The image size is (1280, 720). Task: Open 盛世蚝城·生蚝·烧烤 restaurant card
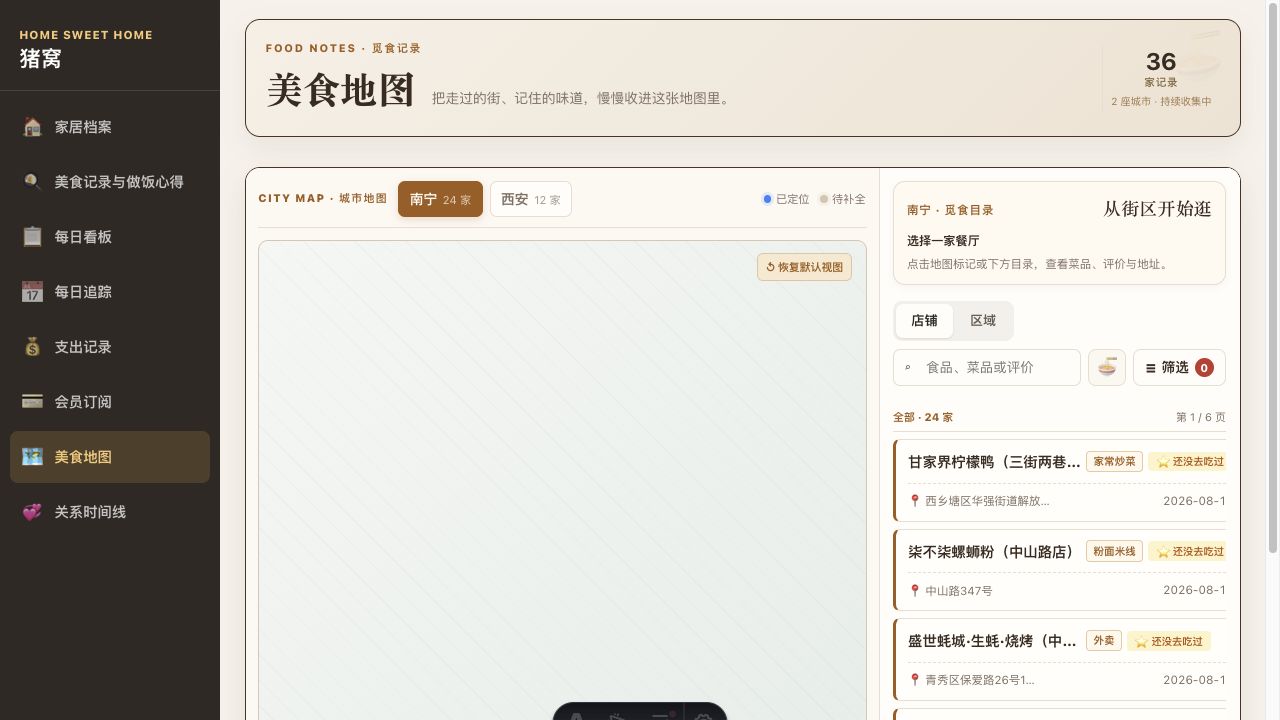[x=1059, y=660]
